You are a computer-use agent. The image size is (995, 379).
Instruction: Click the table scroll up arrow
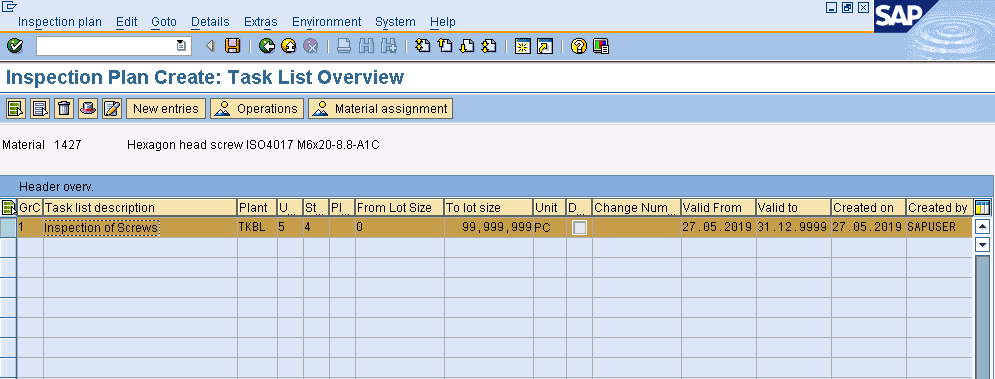982,227
